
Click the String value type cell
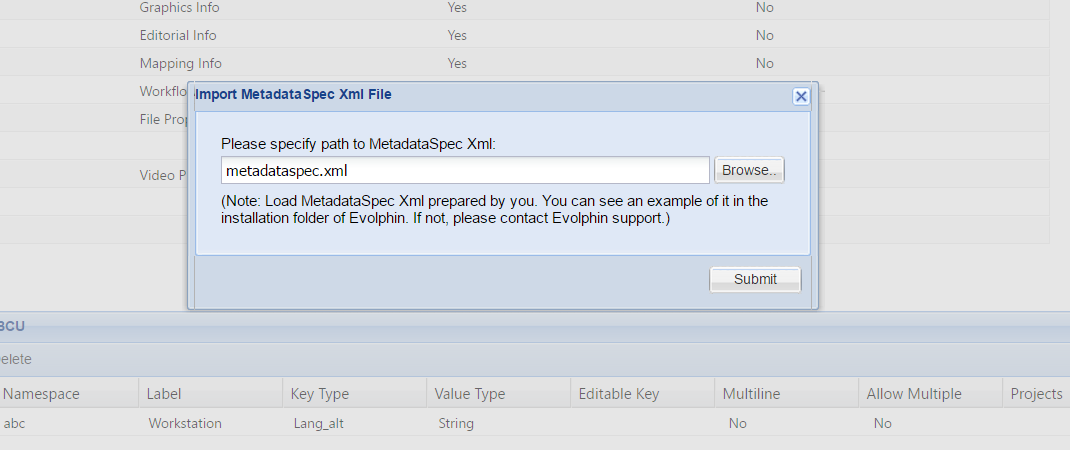tap(456, 423)
